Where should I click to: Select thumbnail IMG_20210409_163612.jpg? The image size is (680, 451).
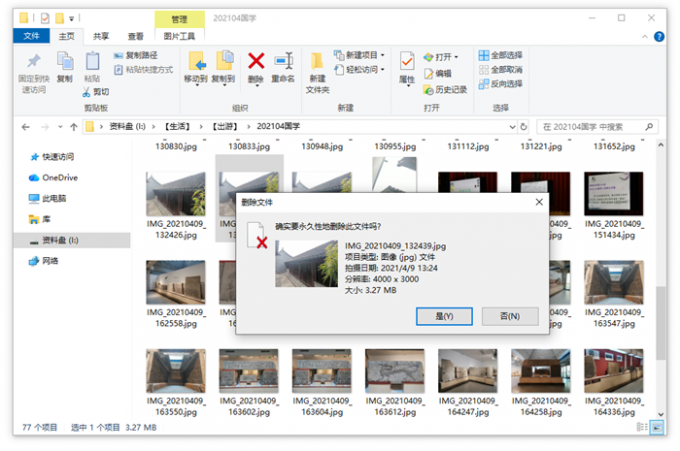(395, 371)
